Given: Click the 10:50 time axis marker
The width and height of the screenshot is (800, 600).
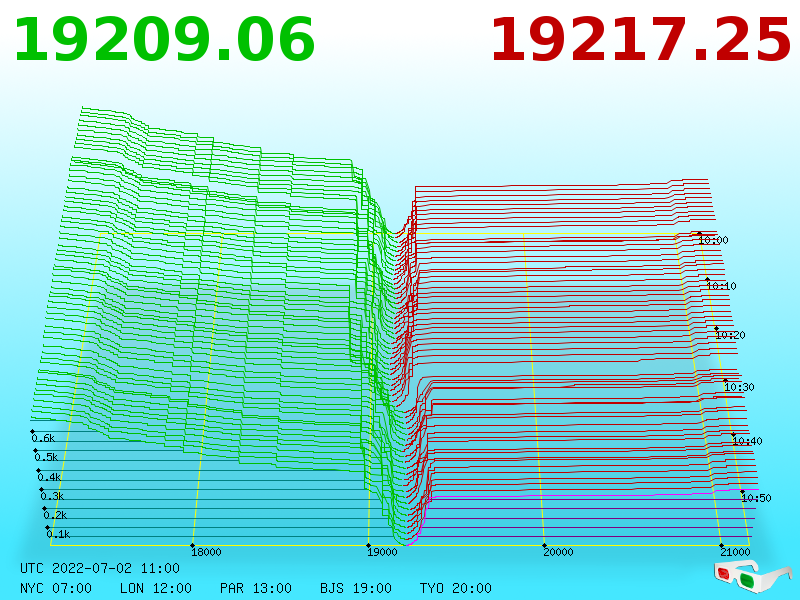Looking at the screenshot, I should tap(756, 497).
